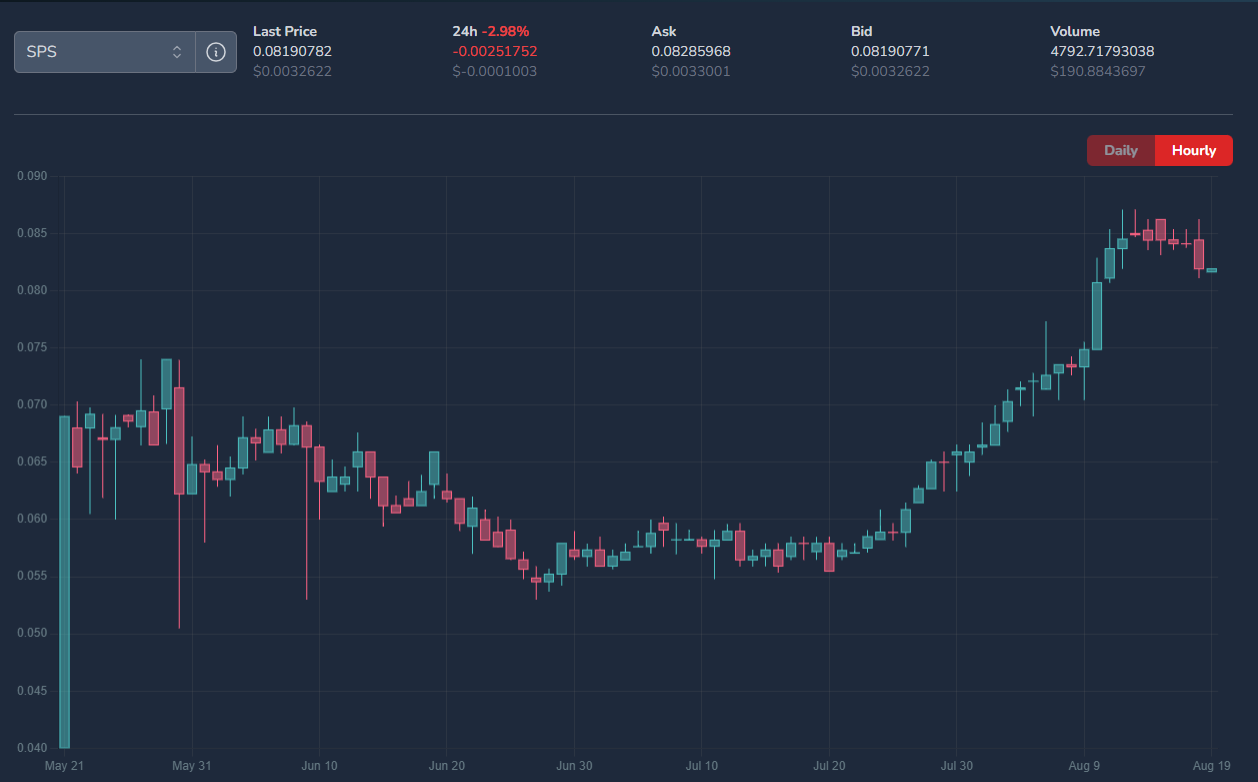This screenshot has width=1258, height=782.
Task: Click the 0.090 price axis label
Action: (x=32, y=176)
